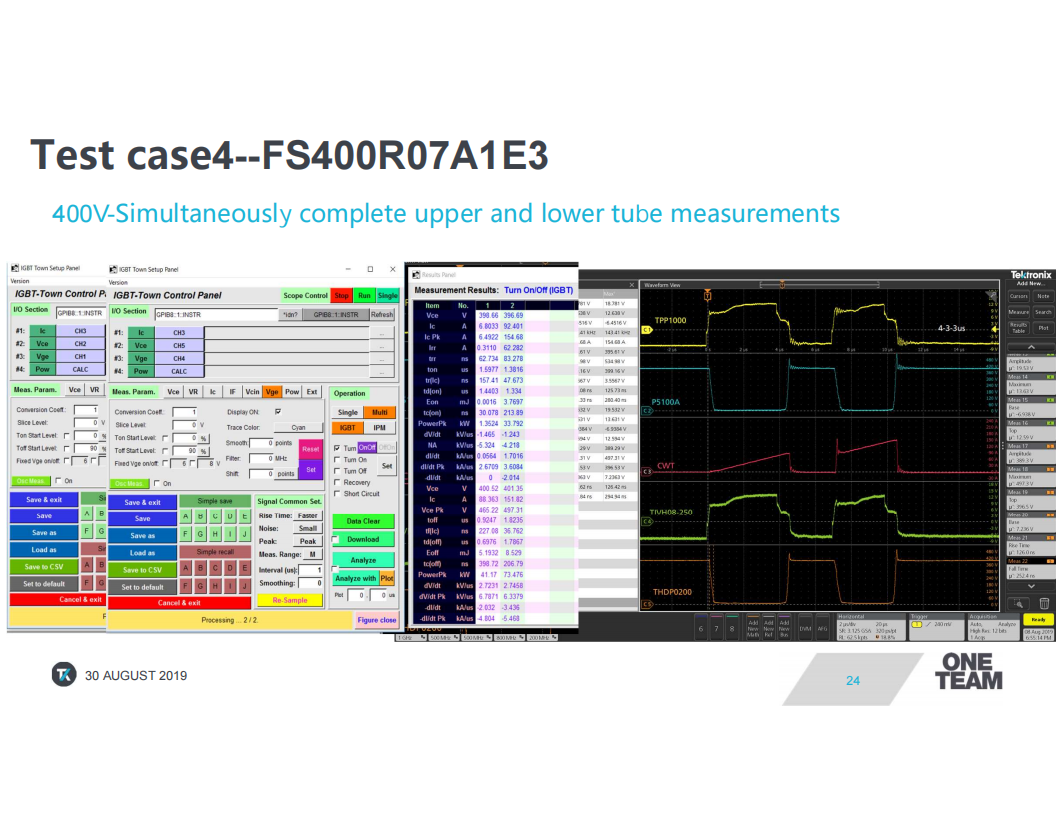
Task: Click the trash can icon on scope
Action: [1044, 603]
